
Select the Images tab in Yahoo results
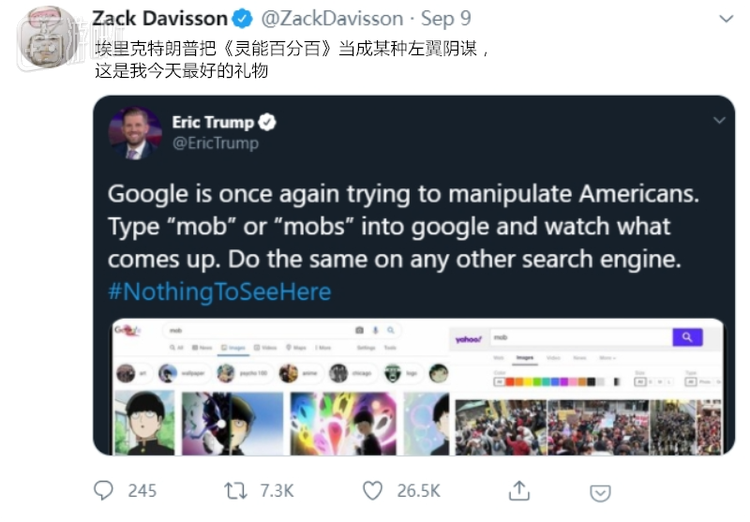525,358
